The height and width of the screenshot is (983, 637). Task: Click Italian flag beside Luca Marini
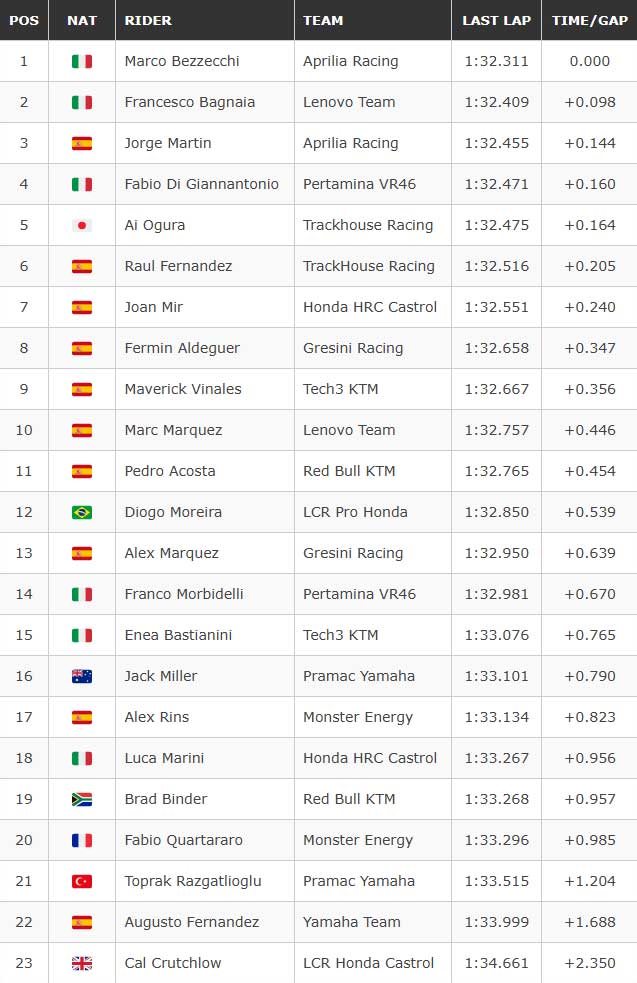coord(82,758)
